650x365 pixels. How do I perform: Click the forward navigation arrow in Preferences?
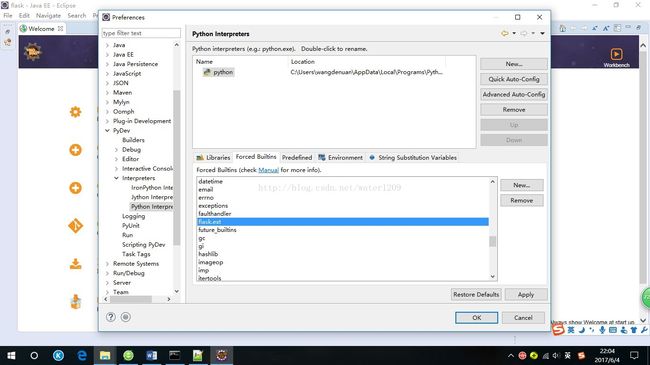point(524,33)
